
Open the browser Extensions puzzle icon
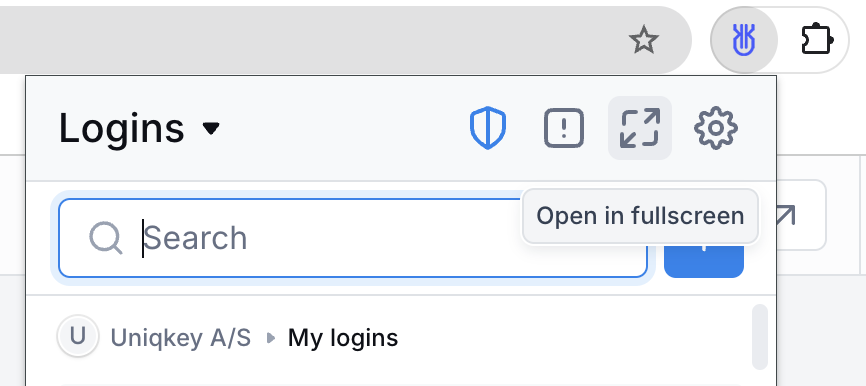pos(816,40)
